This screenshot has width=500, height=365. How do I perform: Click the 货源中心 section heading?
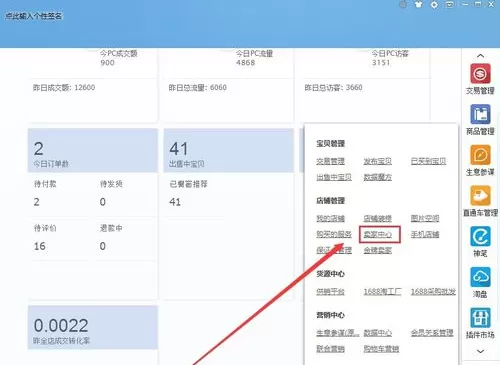[x=330, y=274]
